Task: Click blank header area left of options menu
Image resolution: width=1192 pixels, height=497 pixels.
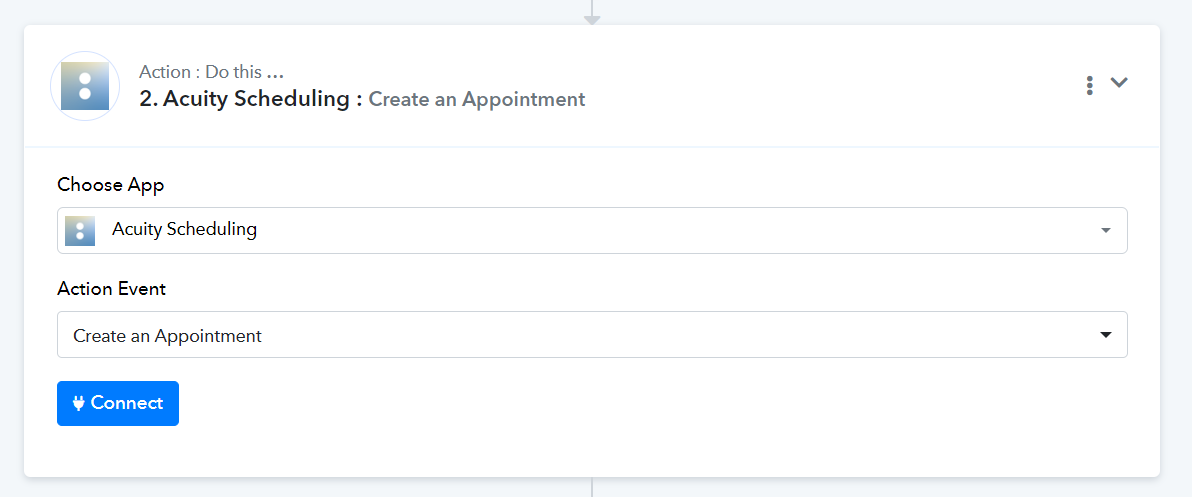Action: 836,85
